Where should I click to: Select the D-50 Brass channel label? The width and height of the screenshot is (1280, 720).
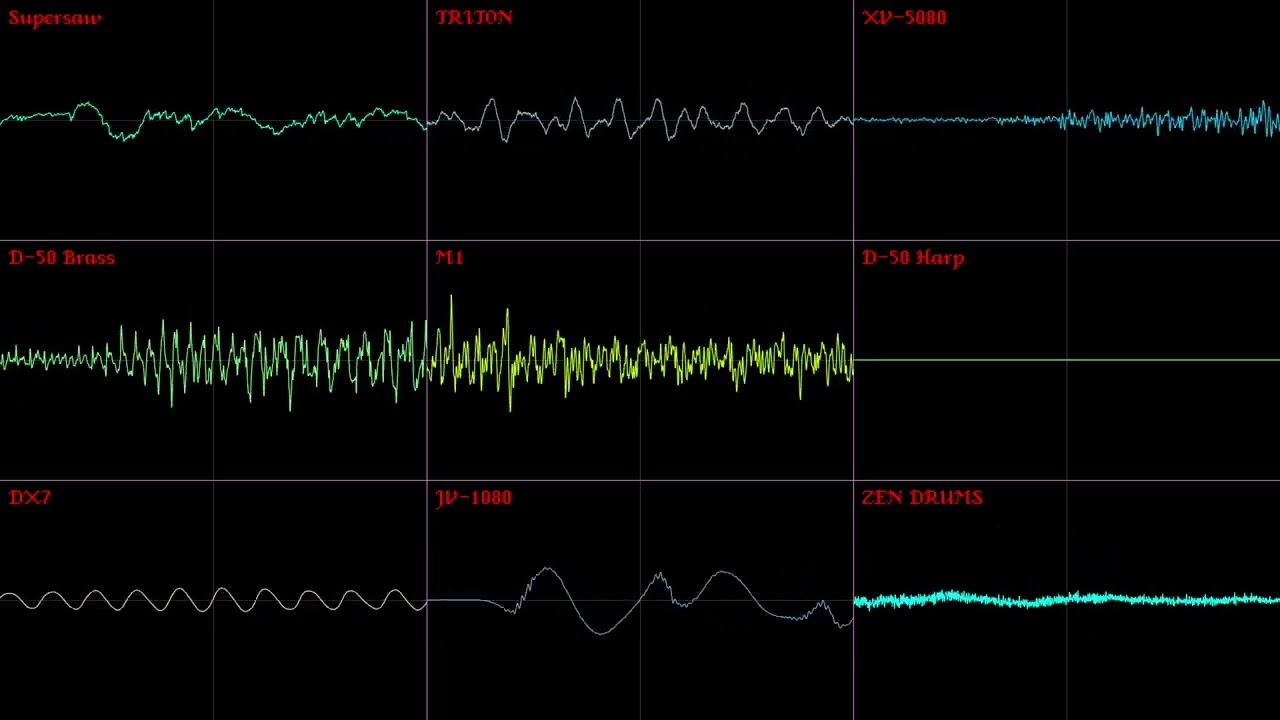(x=62, y=258)
